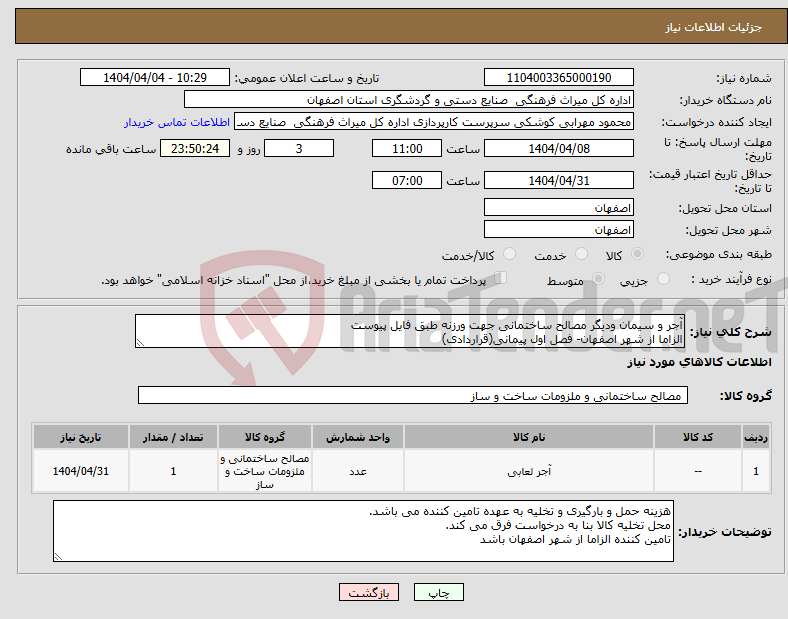Click the شهر محل تحویل field اصفهان
This screenshot has width=788, height=619.
click(558, 229)
